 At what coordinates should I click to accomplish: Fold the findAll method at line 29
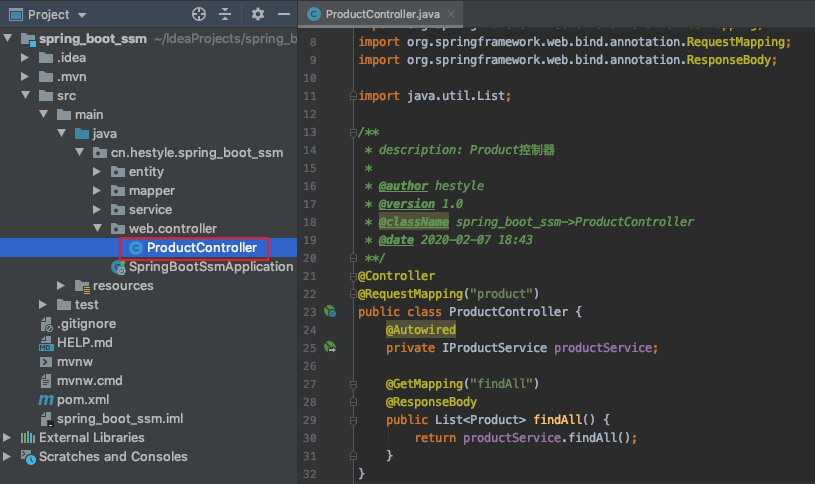click(x=353, y=420)
